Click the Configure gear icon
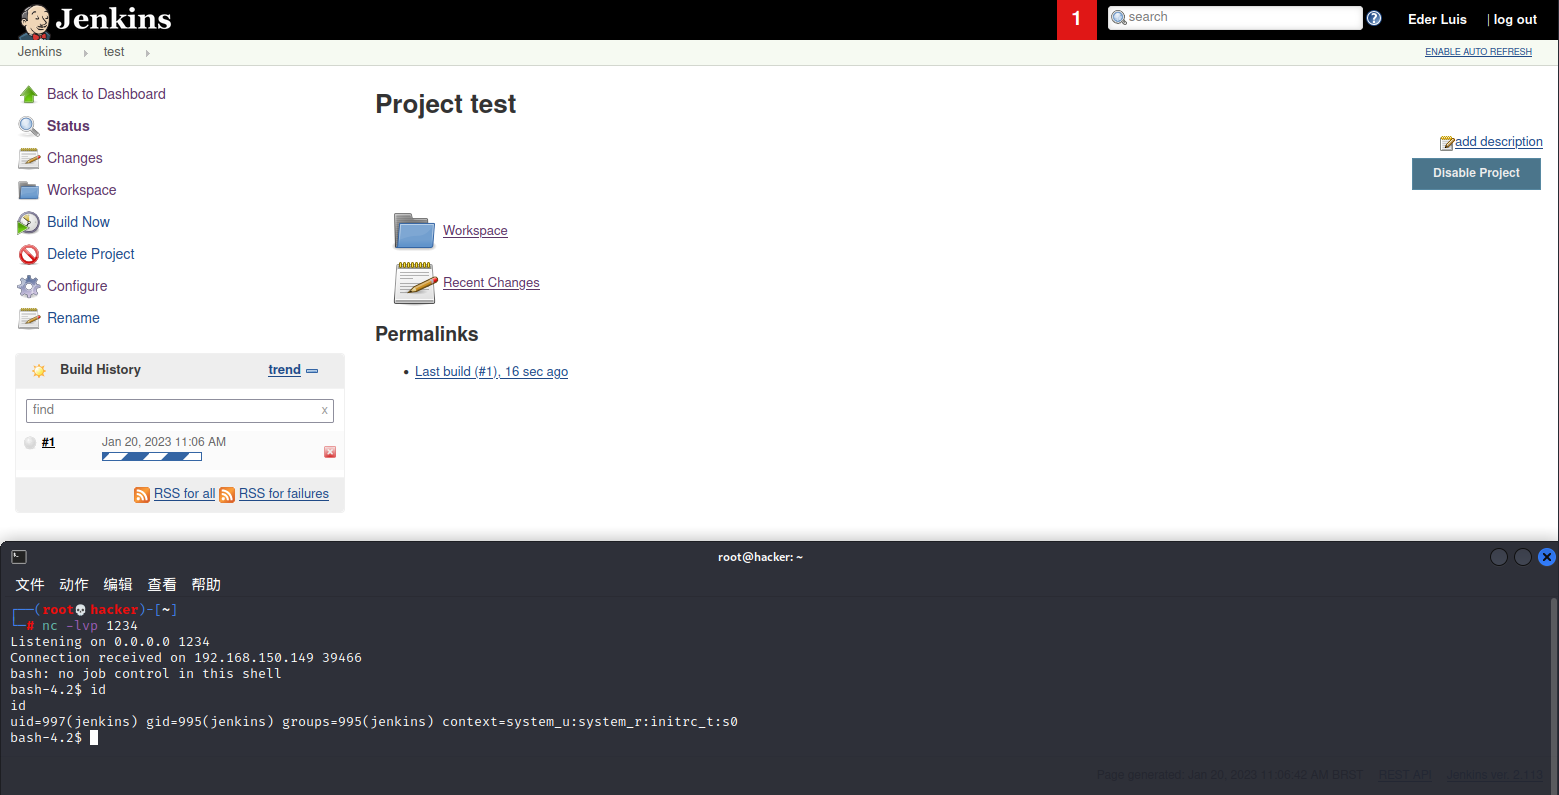Image resolution: width=1559 pixels, height=795 pixels. point(29,286)
